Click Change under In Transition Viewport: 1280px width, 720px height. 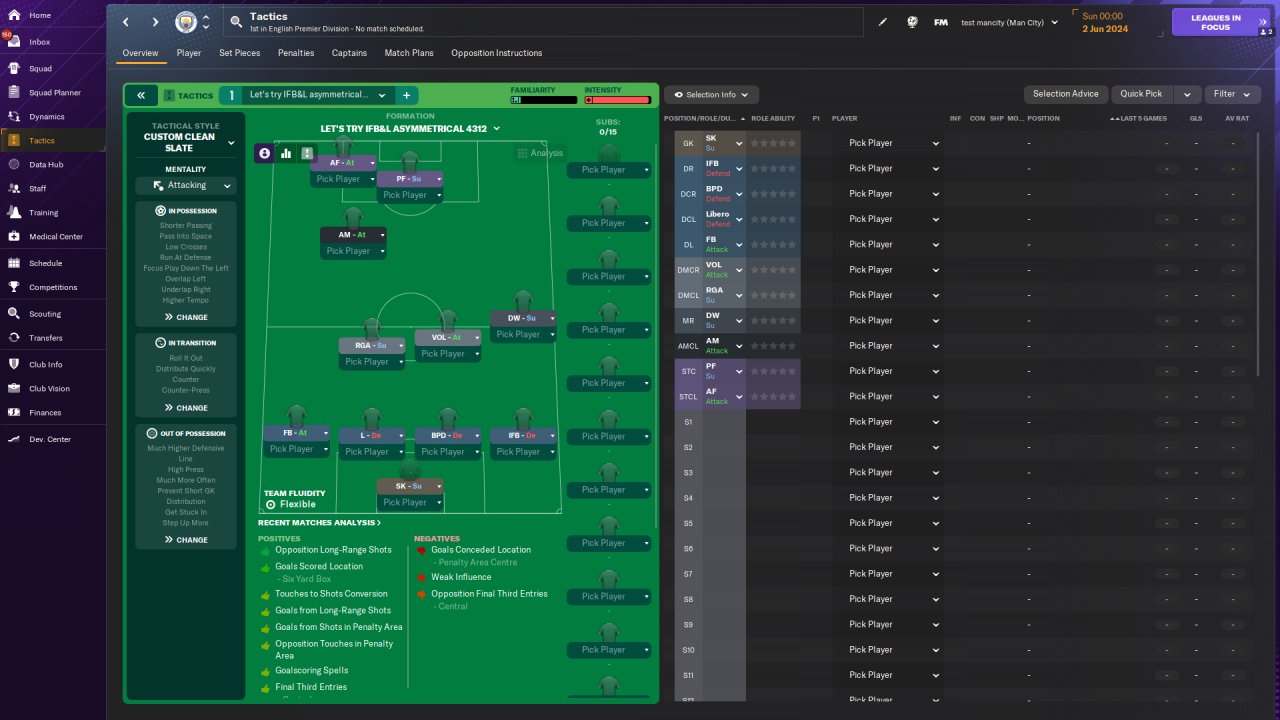tap(186, 408)
